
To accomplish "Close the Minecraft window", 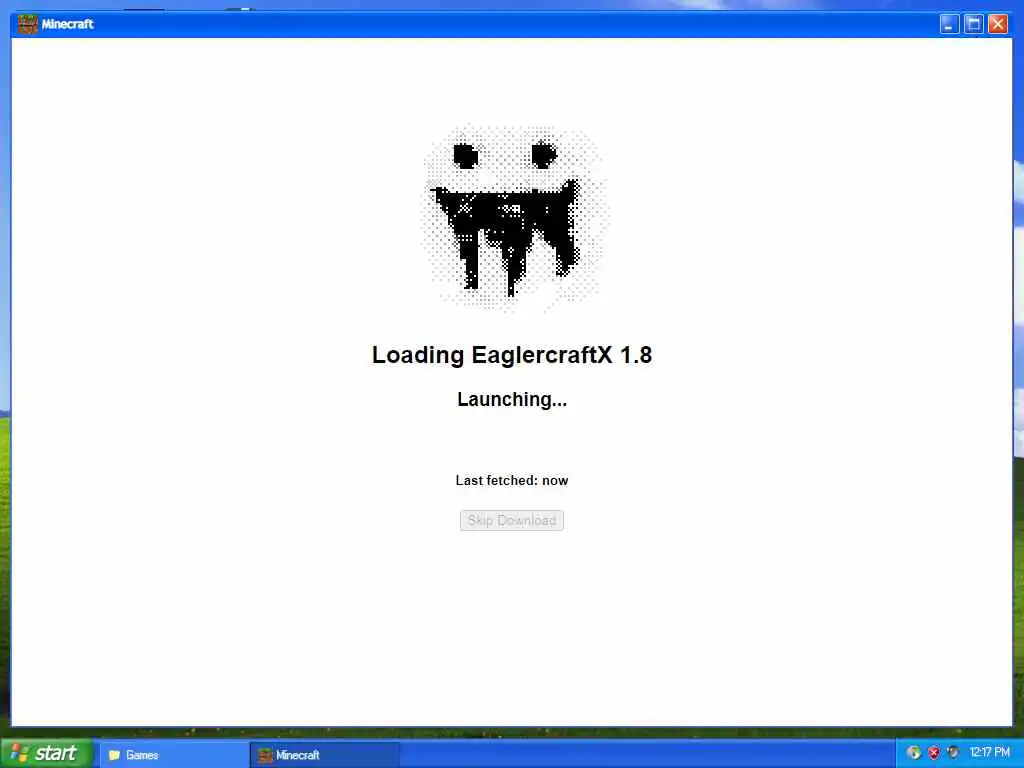I will click(x=998, y=24).
